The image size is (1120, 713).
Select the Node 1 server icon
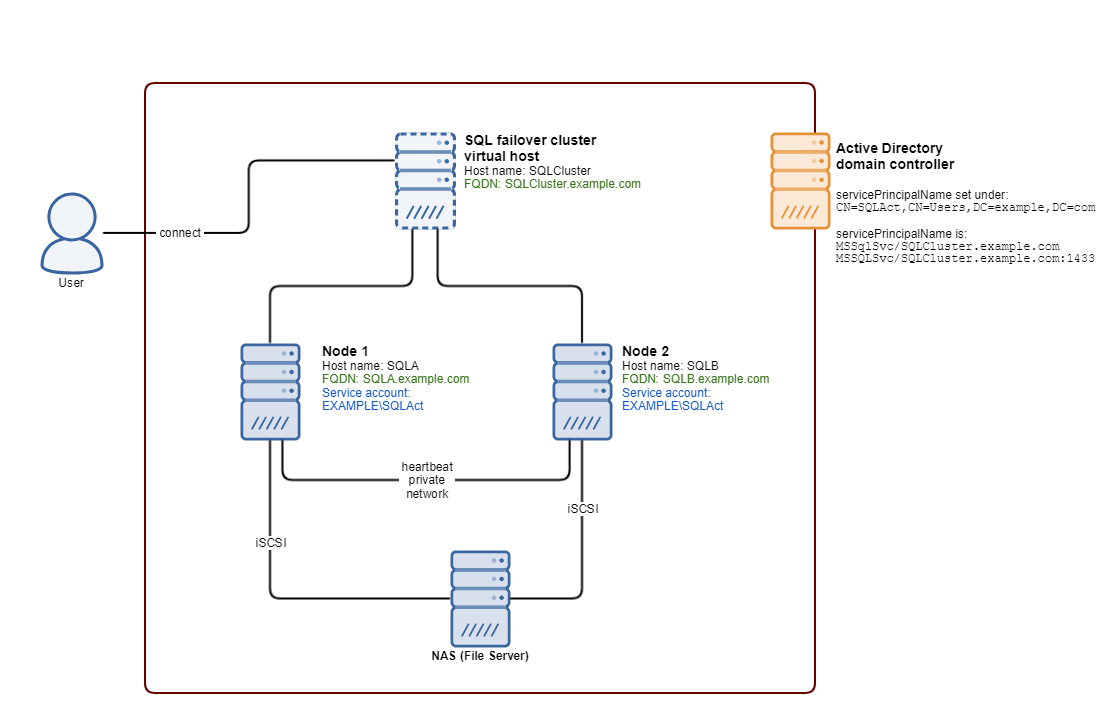270,392
